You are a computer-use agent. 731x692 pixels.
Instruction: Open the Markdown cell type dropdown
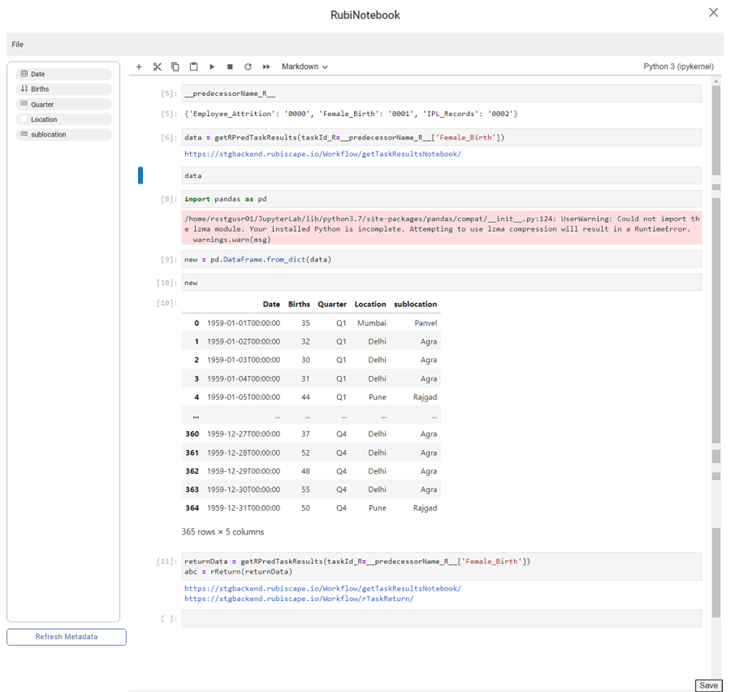(x=304, y=67)
